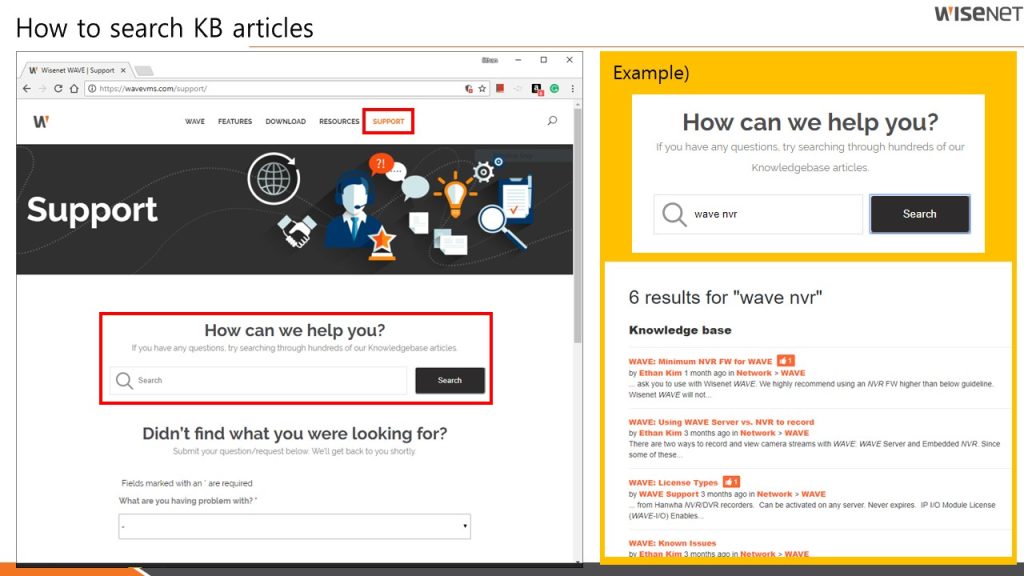Open the 'What are you having problem with?' dropdown
The height and width of the screenshot is (576, 1024).
pos(293,526)
